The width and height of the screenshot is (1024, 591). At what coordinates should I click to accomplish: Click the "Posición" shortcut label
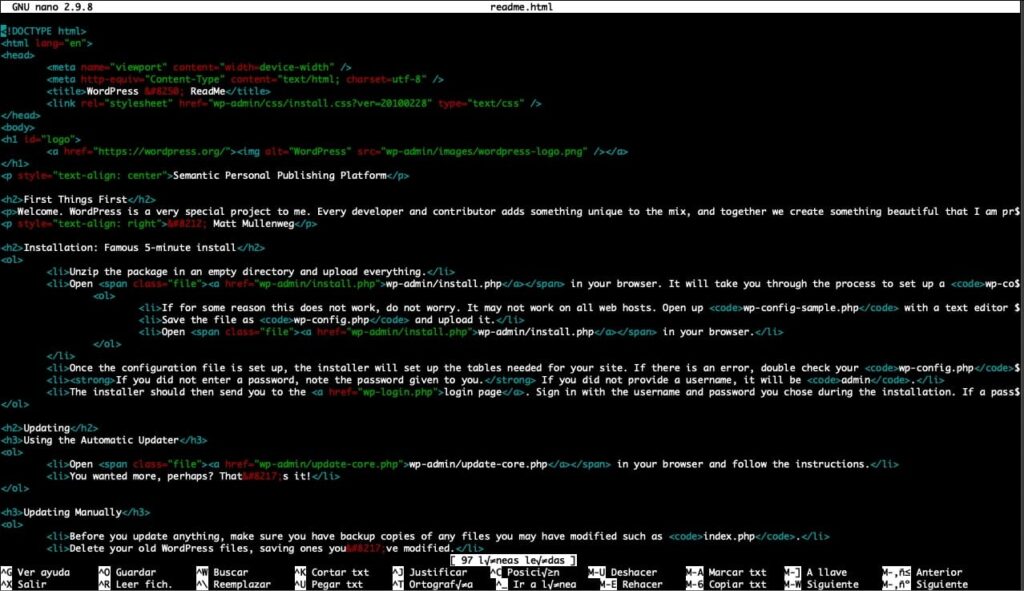(x=533, y=572)
